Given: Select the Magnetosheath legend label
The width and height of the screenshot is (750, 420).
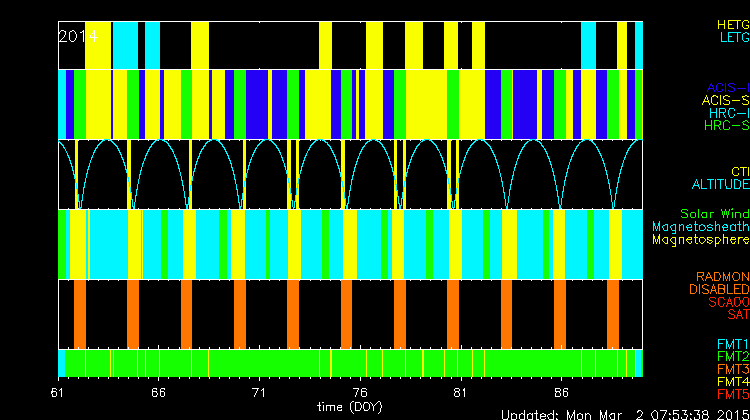Looking at the screenshot, I should pos(700,227).
